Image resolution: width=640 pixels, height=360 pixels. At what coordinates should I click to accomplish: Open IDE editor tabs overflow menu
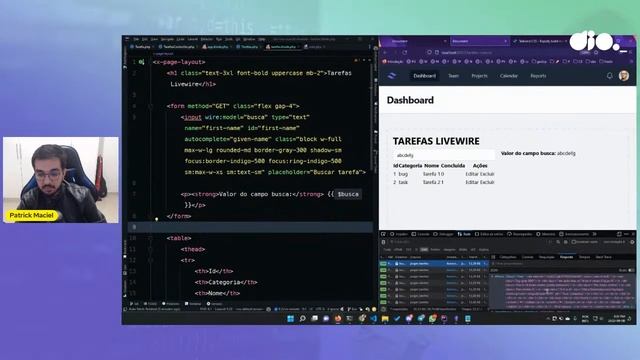(370, 47)
